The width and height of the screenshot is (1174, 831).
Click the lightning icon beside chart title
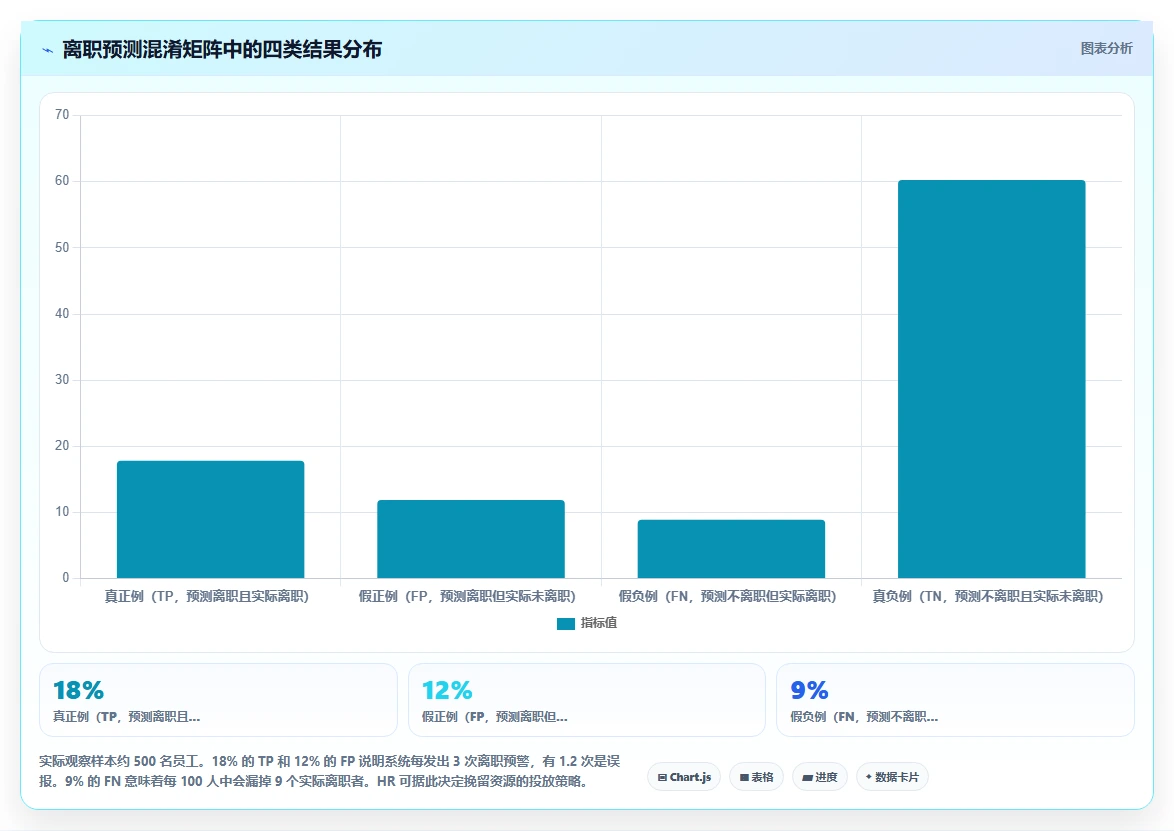click(47, 50)
